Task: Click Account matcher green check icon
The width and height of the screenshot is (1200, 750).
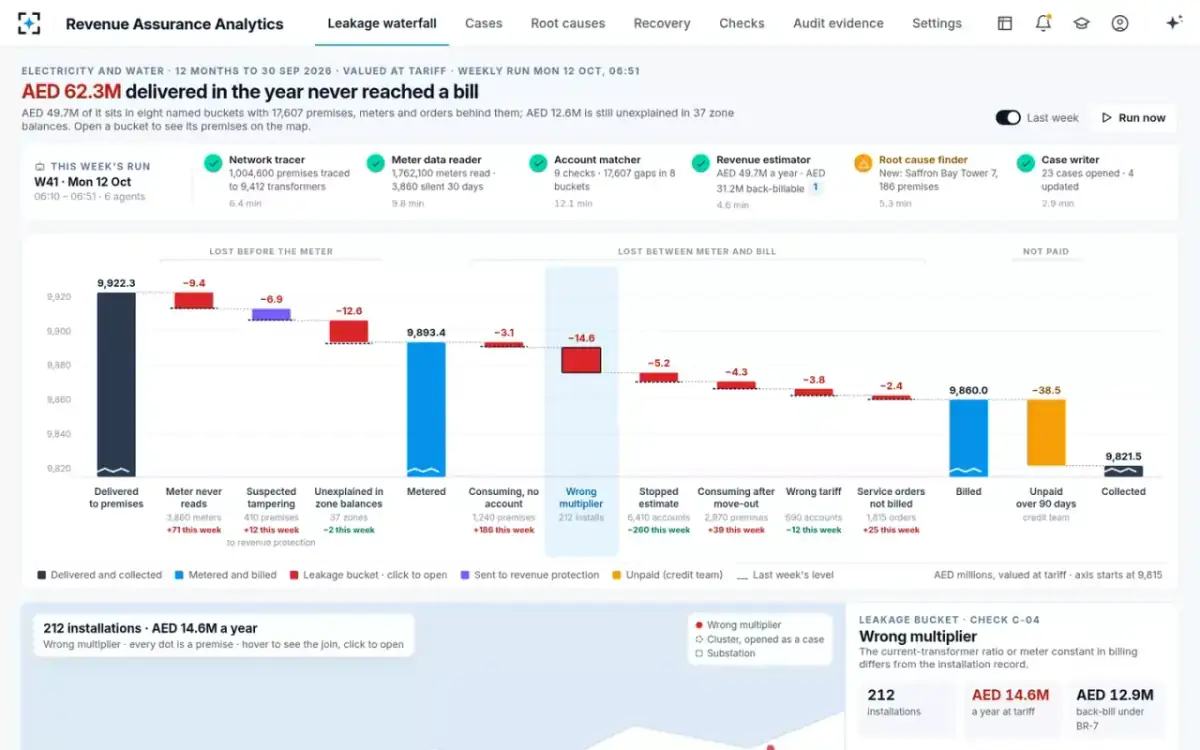Action: point(538,163)
